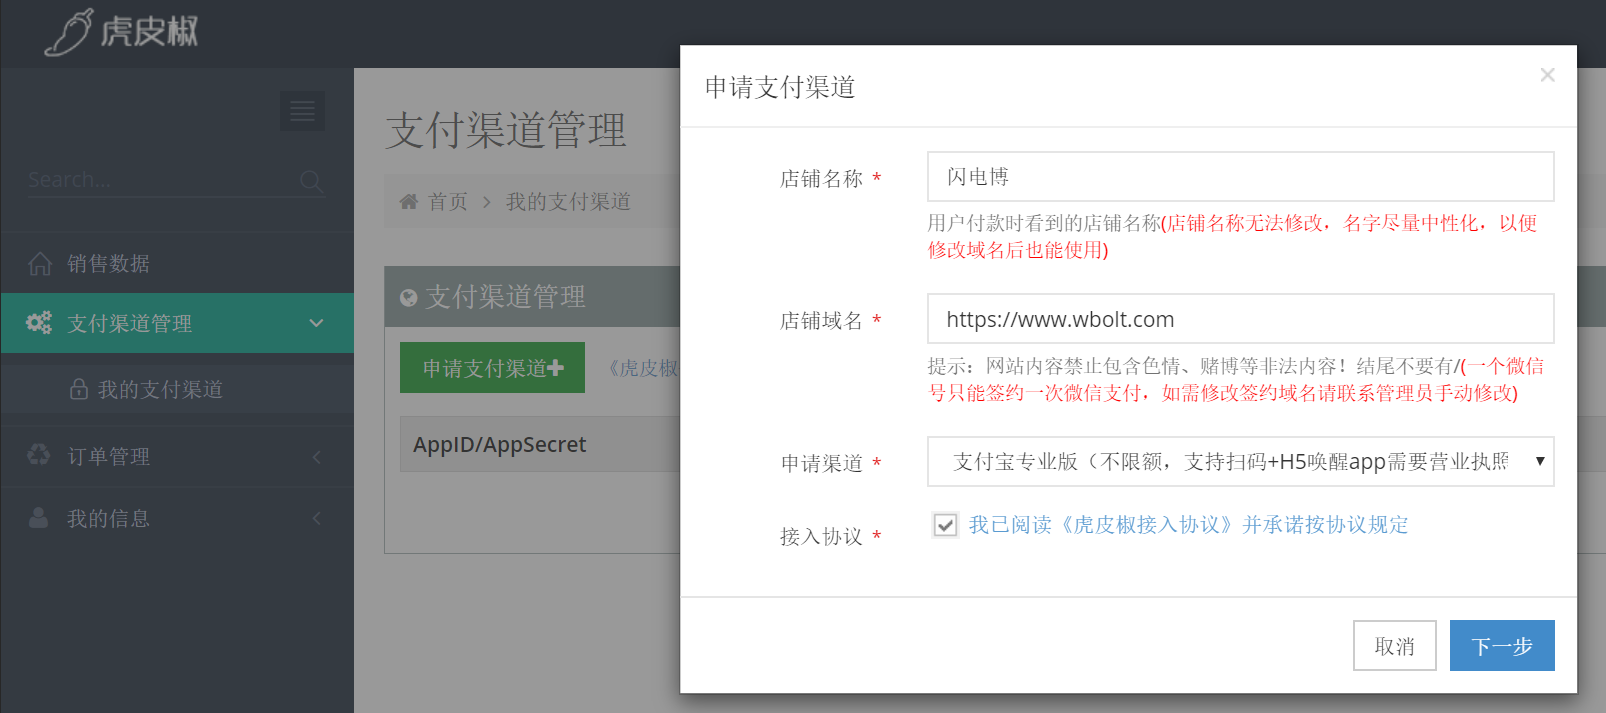The width and height of the screenshot is (1606, 713).
Task: Click the 我的支付渠道 breadcrumb link
Action: coord(568,201)
